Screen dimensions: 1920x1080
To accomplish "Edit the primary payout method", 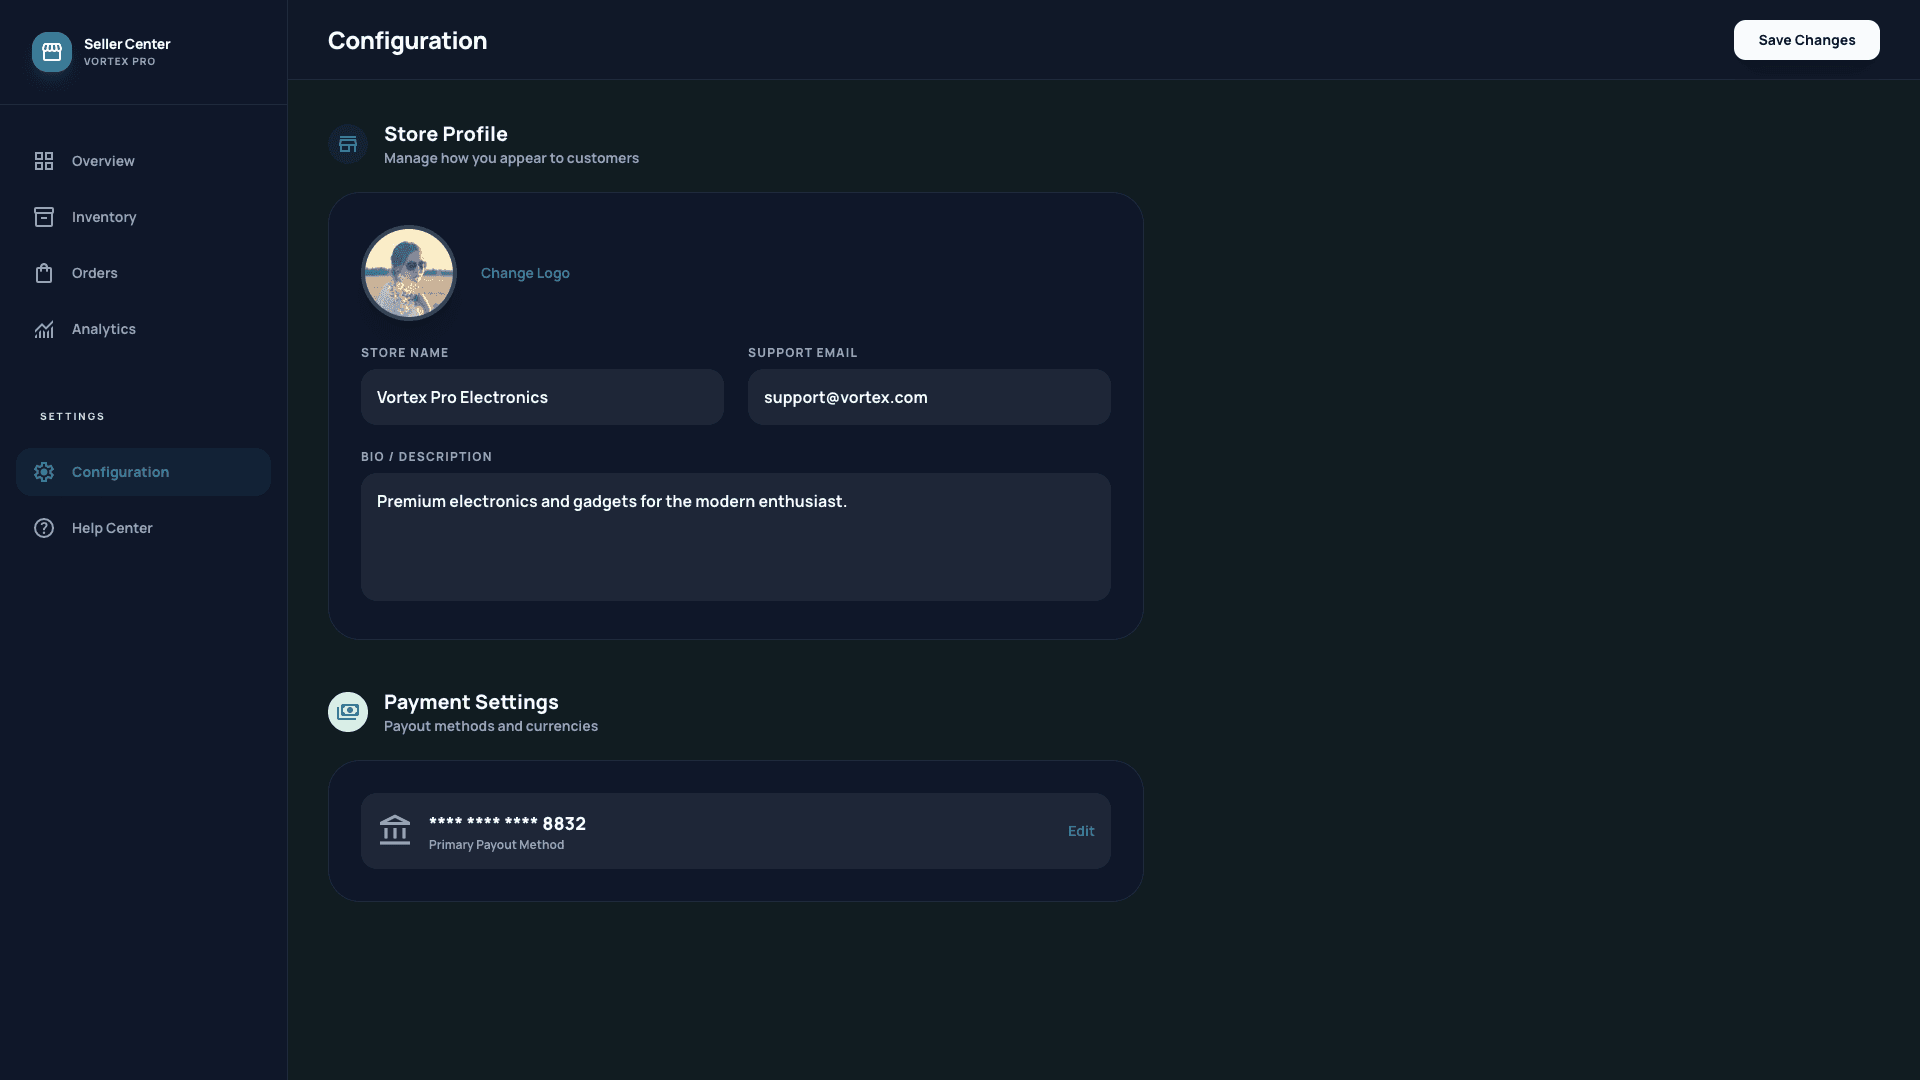I will 1081,830.
